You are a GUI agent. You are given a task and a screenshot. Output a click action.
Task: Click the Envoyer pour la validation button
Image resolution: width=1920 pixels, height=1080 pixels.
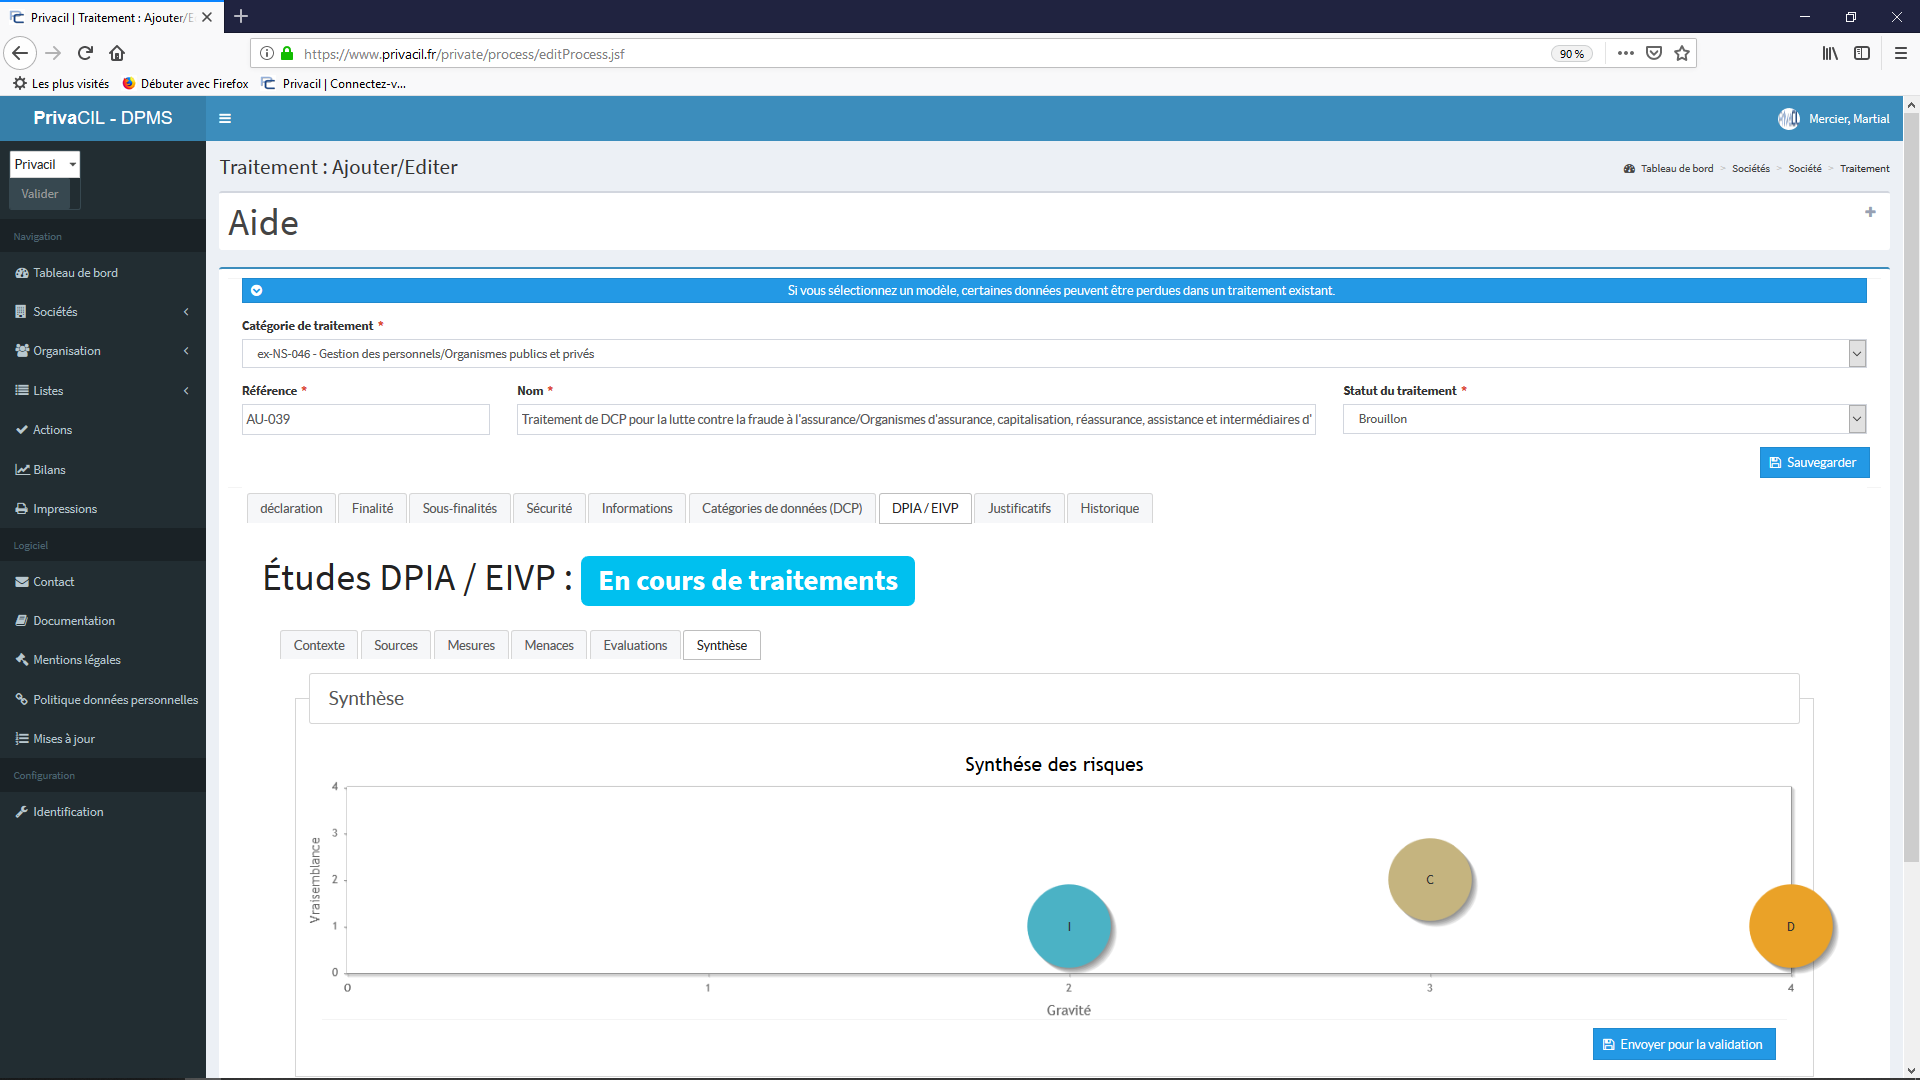(1683, 1043)
